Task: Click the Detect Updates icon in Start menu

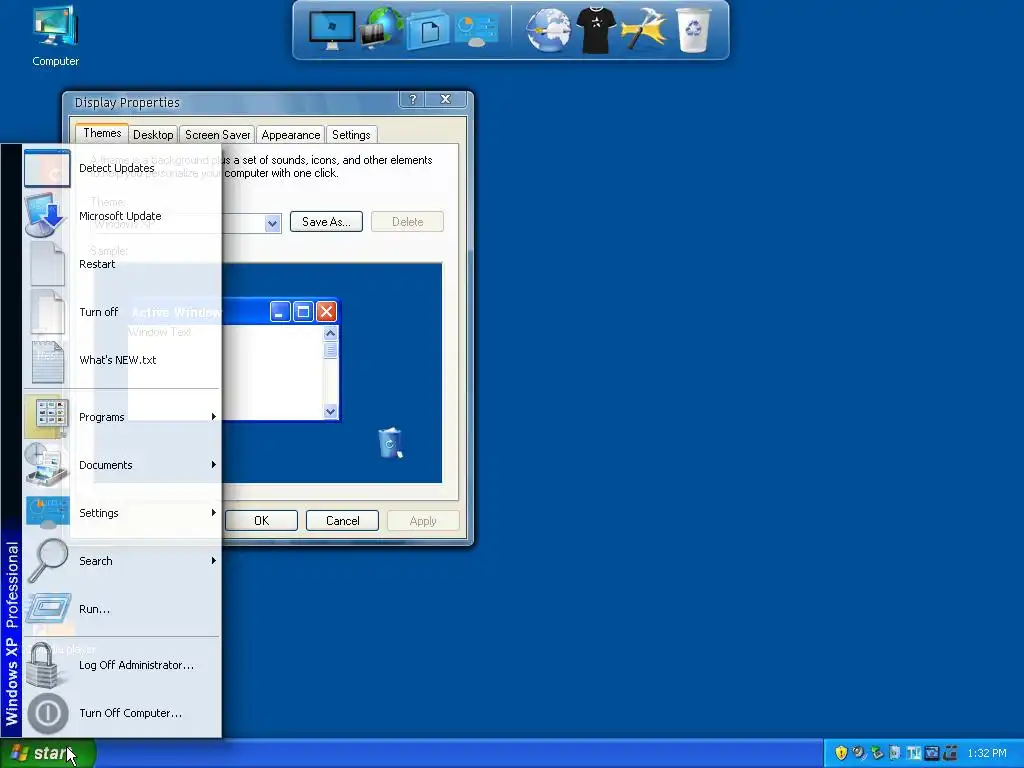Action: [x=47, y=168]
